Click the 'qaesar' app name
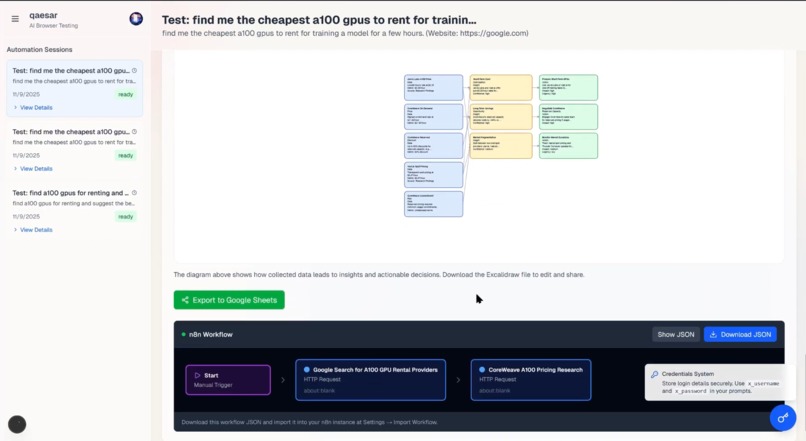The height and width of the screenshot is (441, 806). (x=43, y=15)
